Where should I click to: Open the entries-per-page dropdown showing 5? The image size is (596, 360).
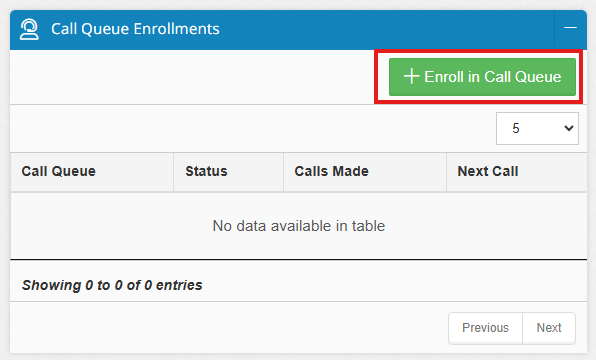pos(537,128)
